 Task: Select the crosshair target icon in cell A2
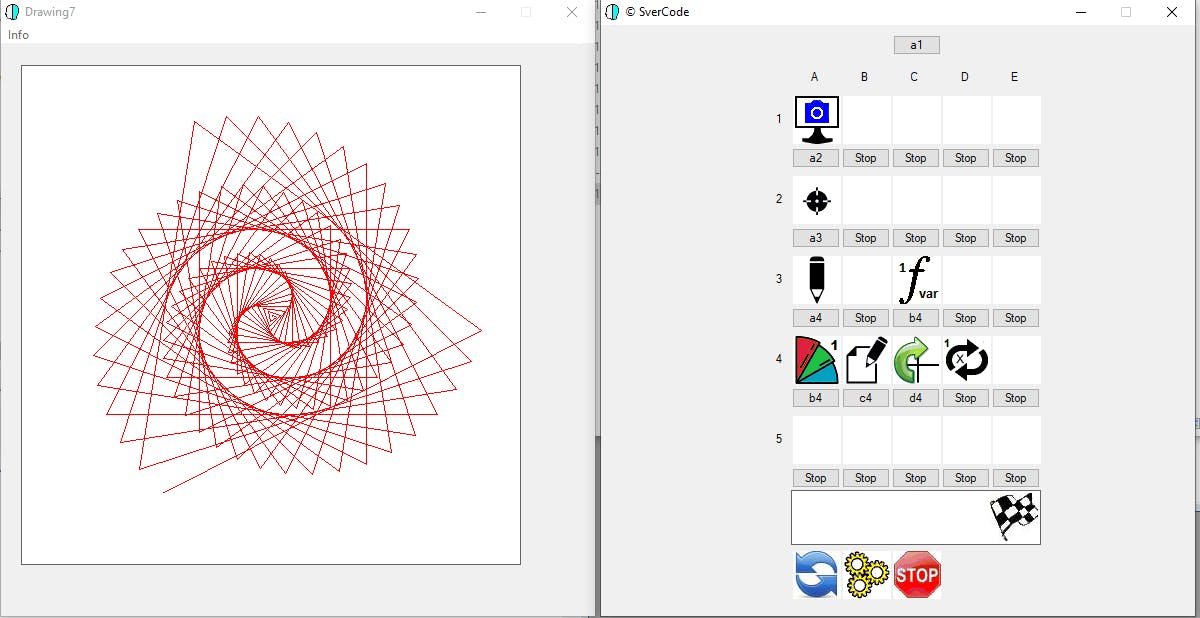817,200
